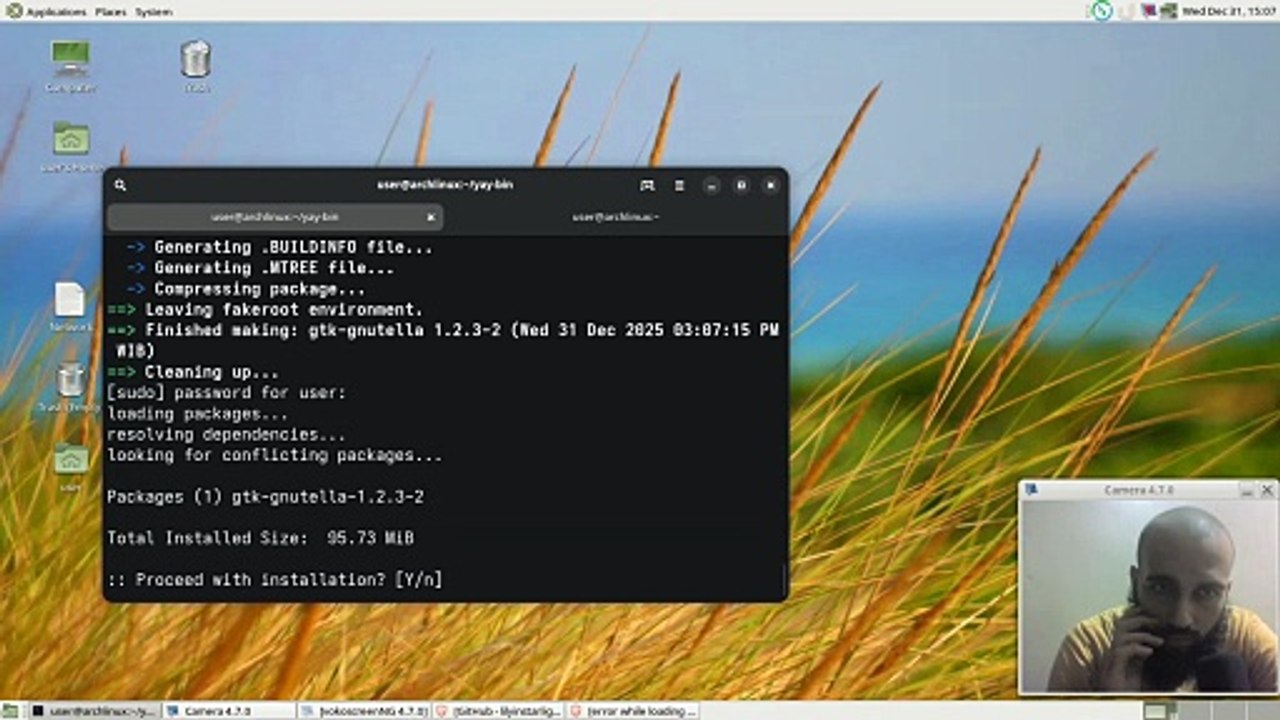
Task: Click the 'Proceed with installation? [Y/n]' prompt line
Action: (274, 580)
